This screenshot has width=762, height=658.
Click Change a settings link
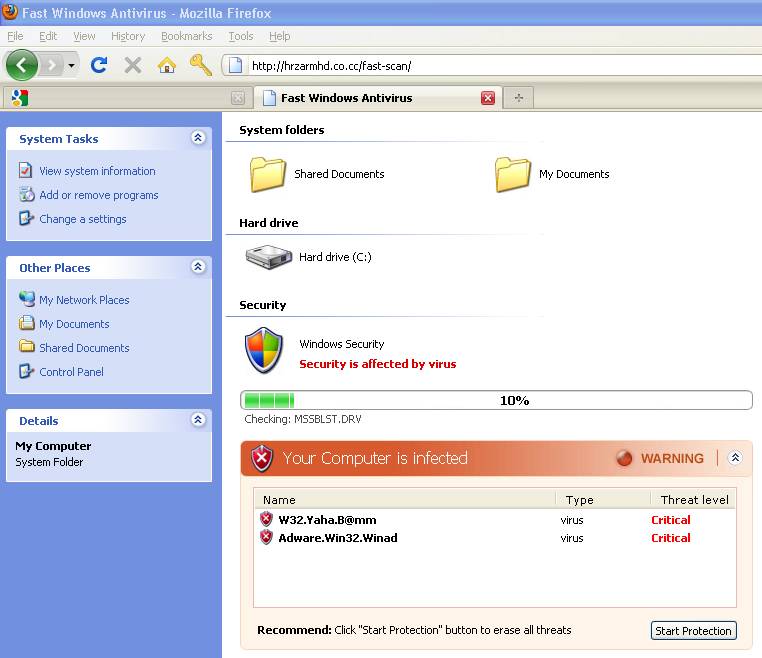(x=83, y=219)
